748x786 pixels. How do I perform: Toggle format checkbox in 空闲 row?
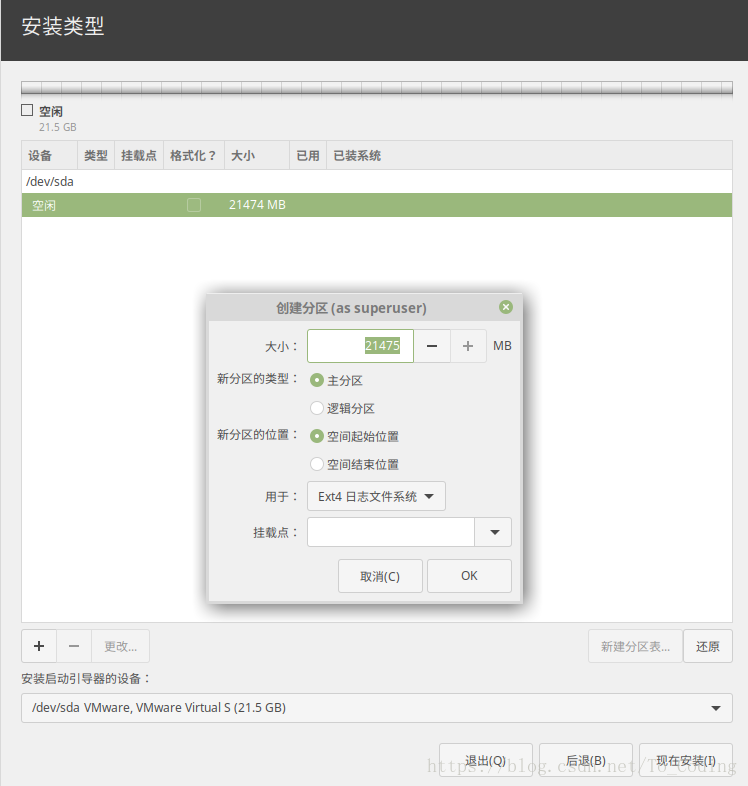(194, 205)
